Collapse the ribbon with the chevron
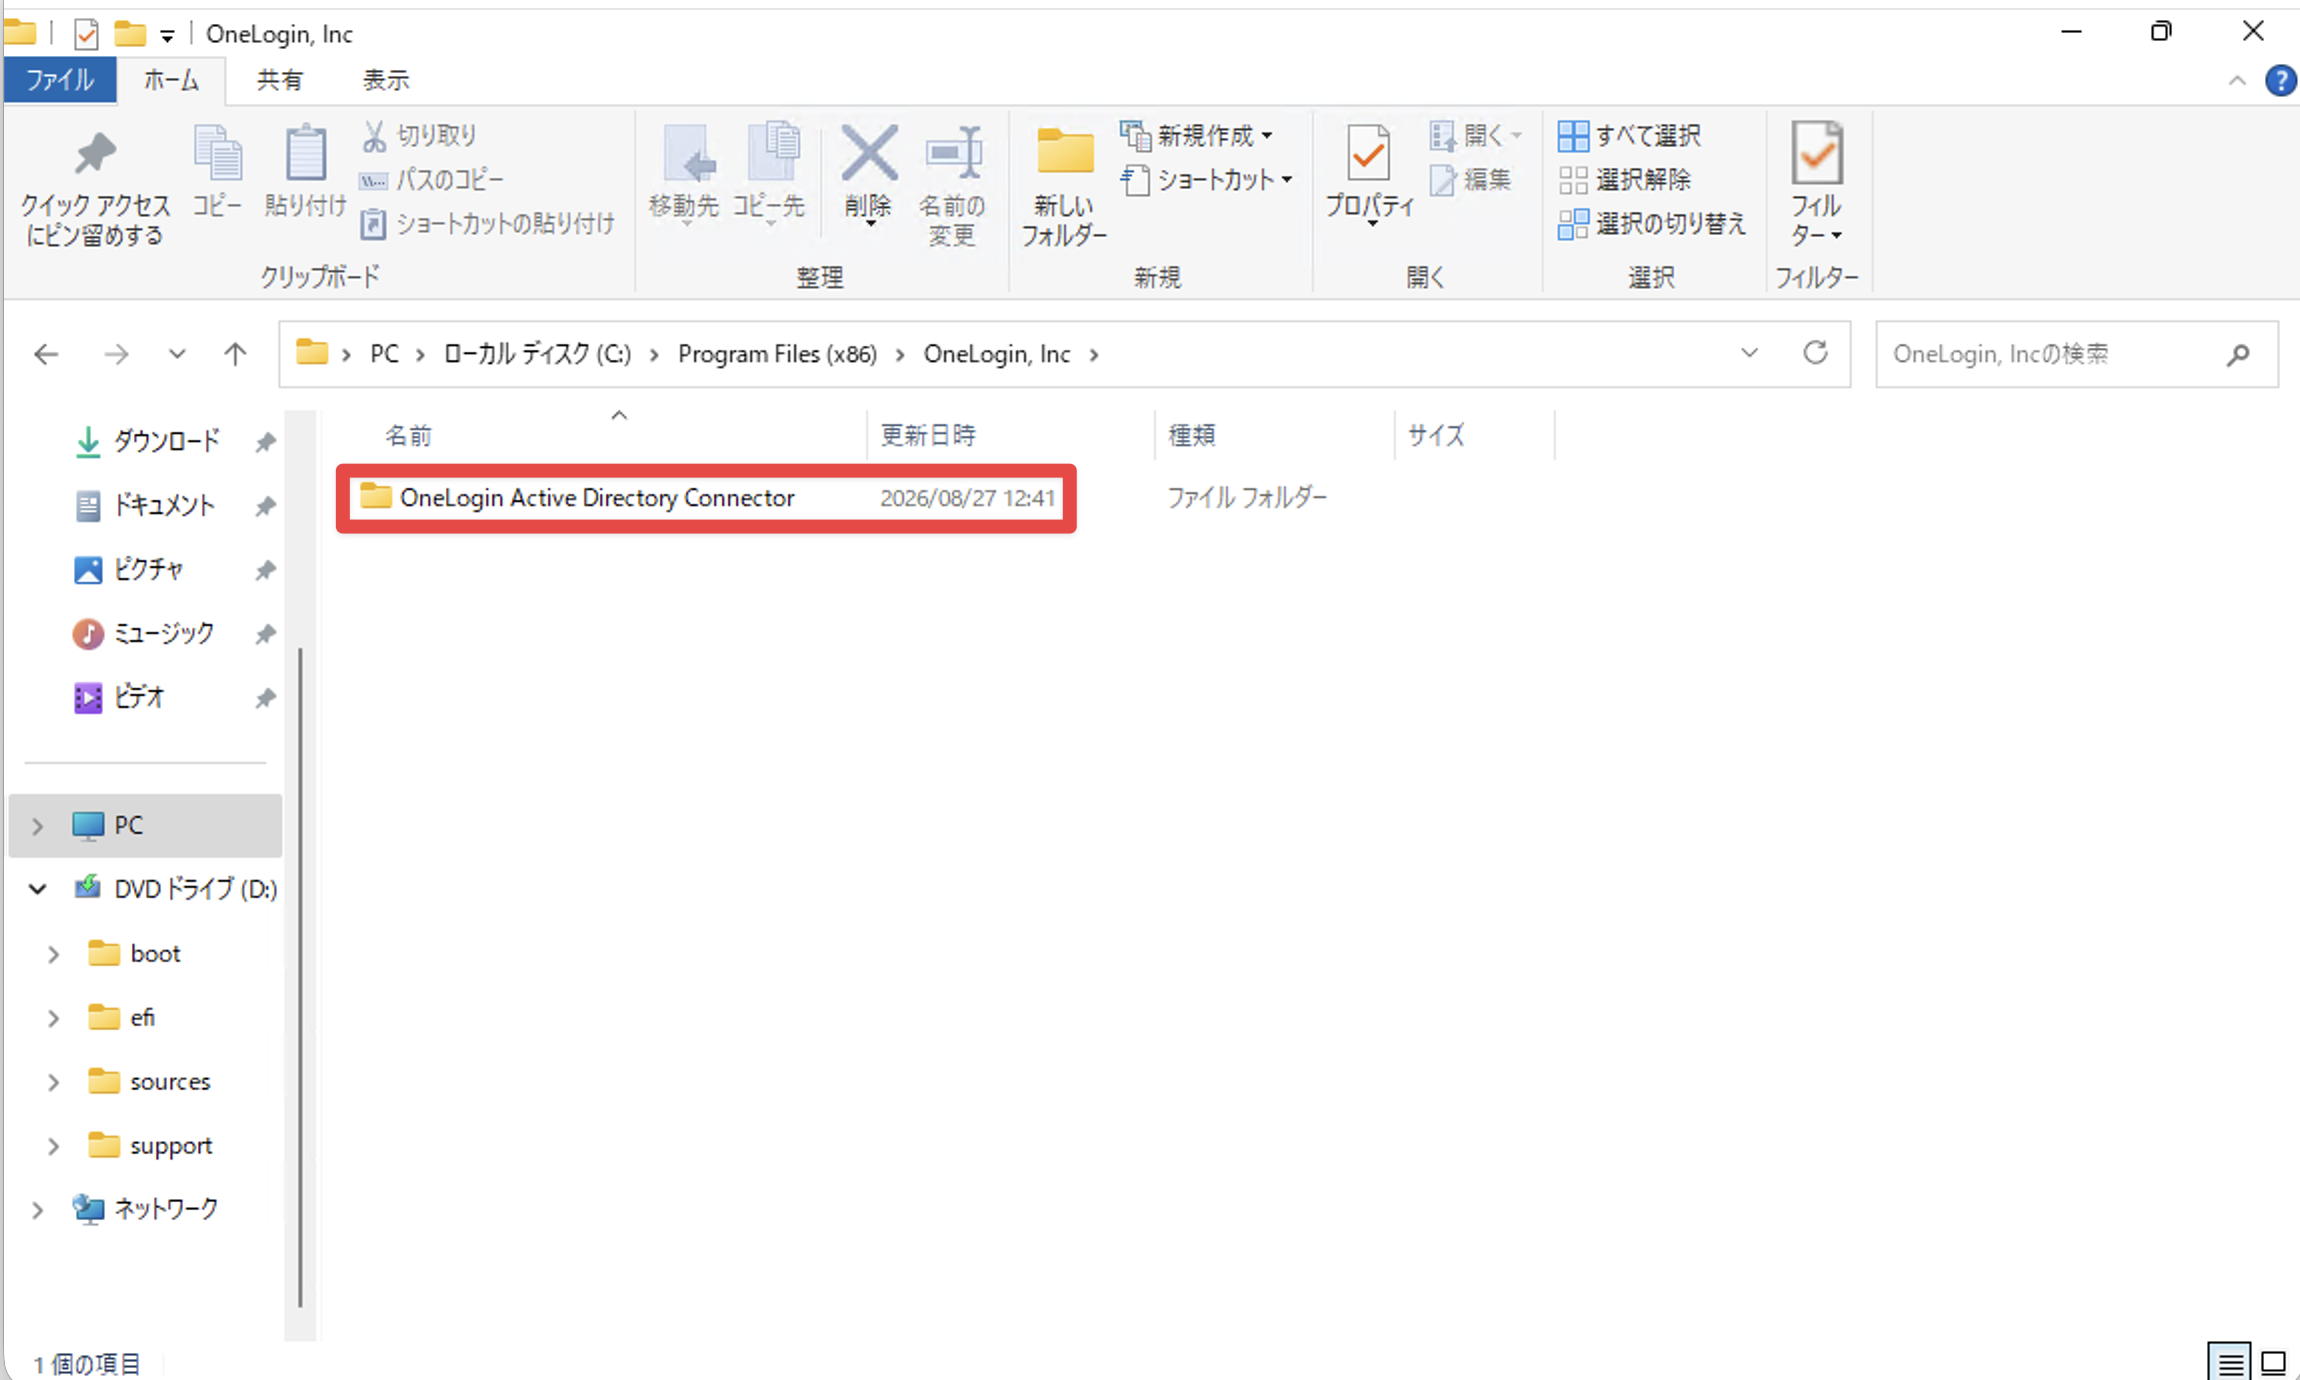This screenshot has height=1380, width=2300. (x=2237, y=81)
